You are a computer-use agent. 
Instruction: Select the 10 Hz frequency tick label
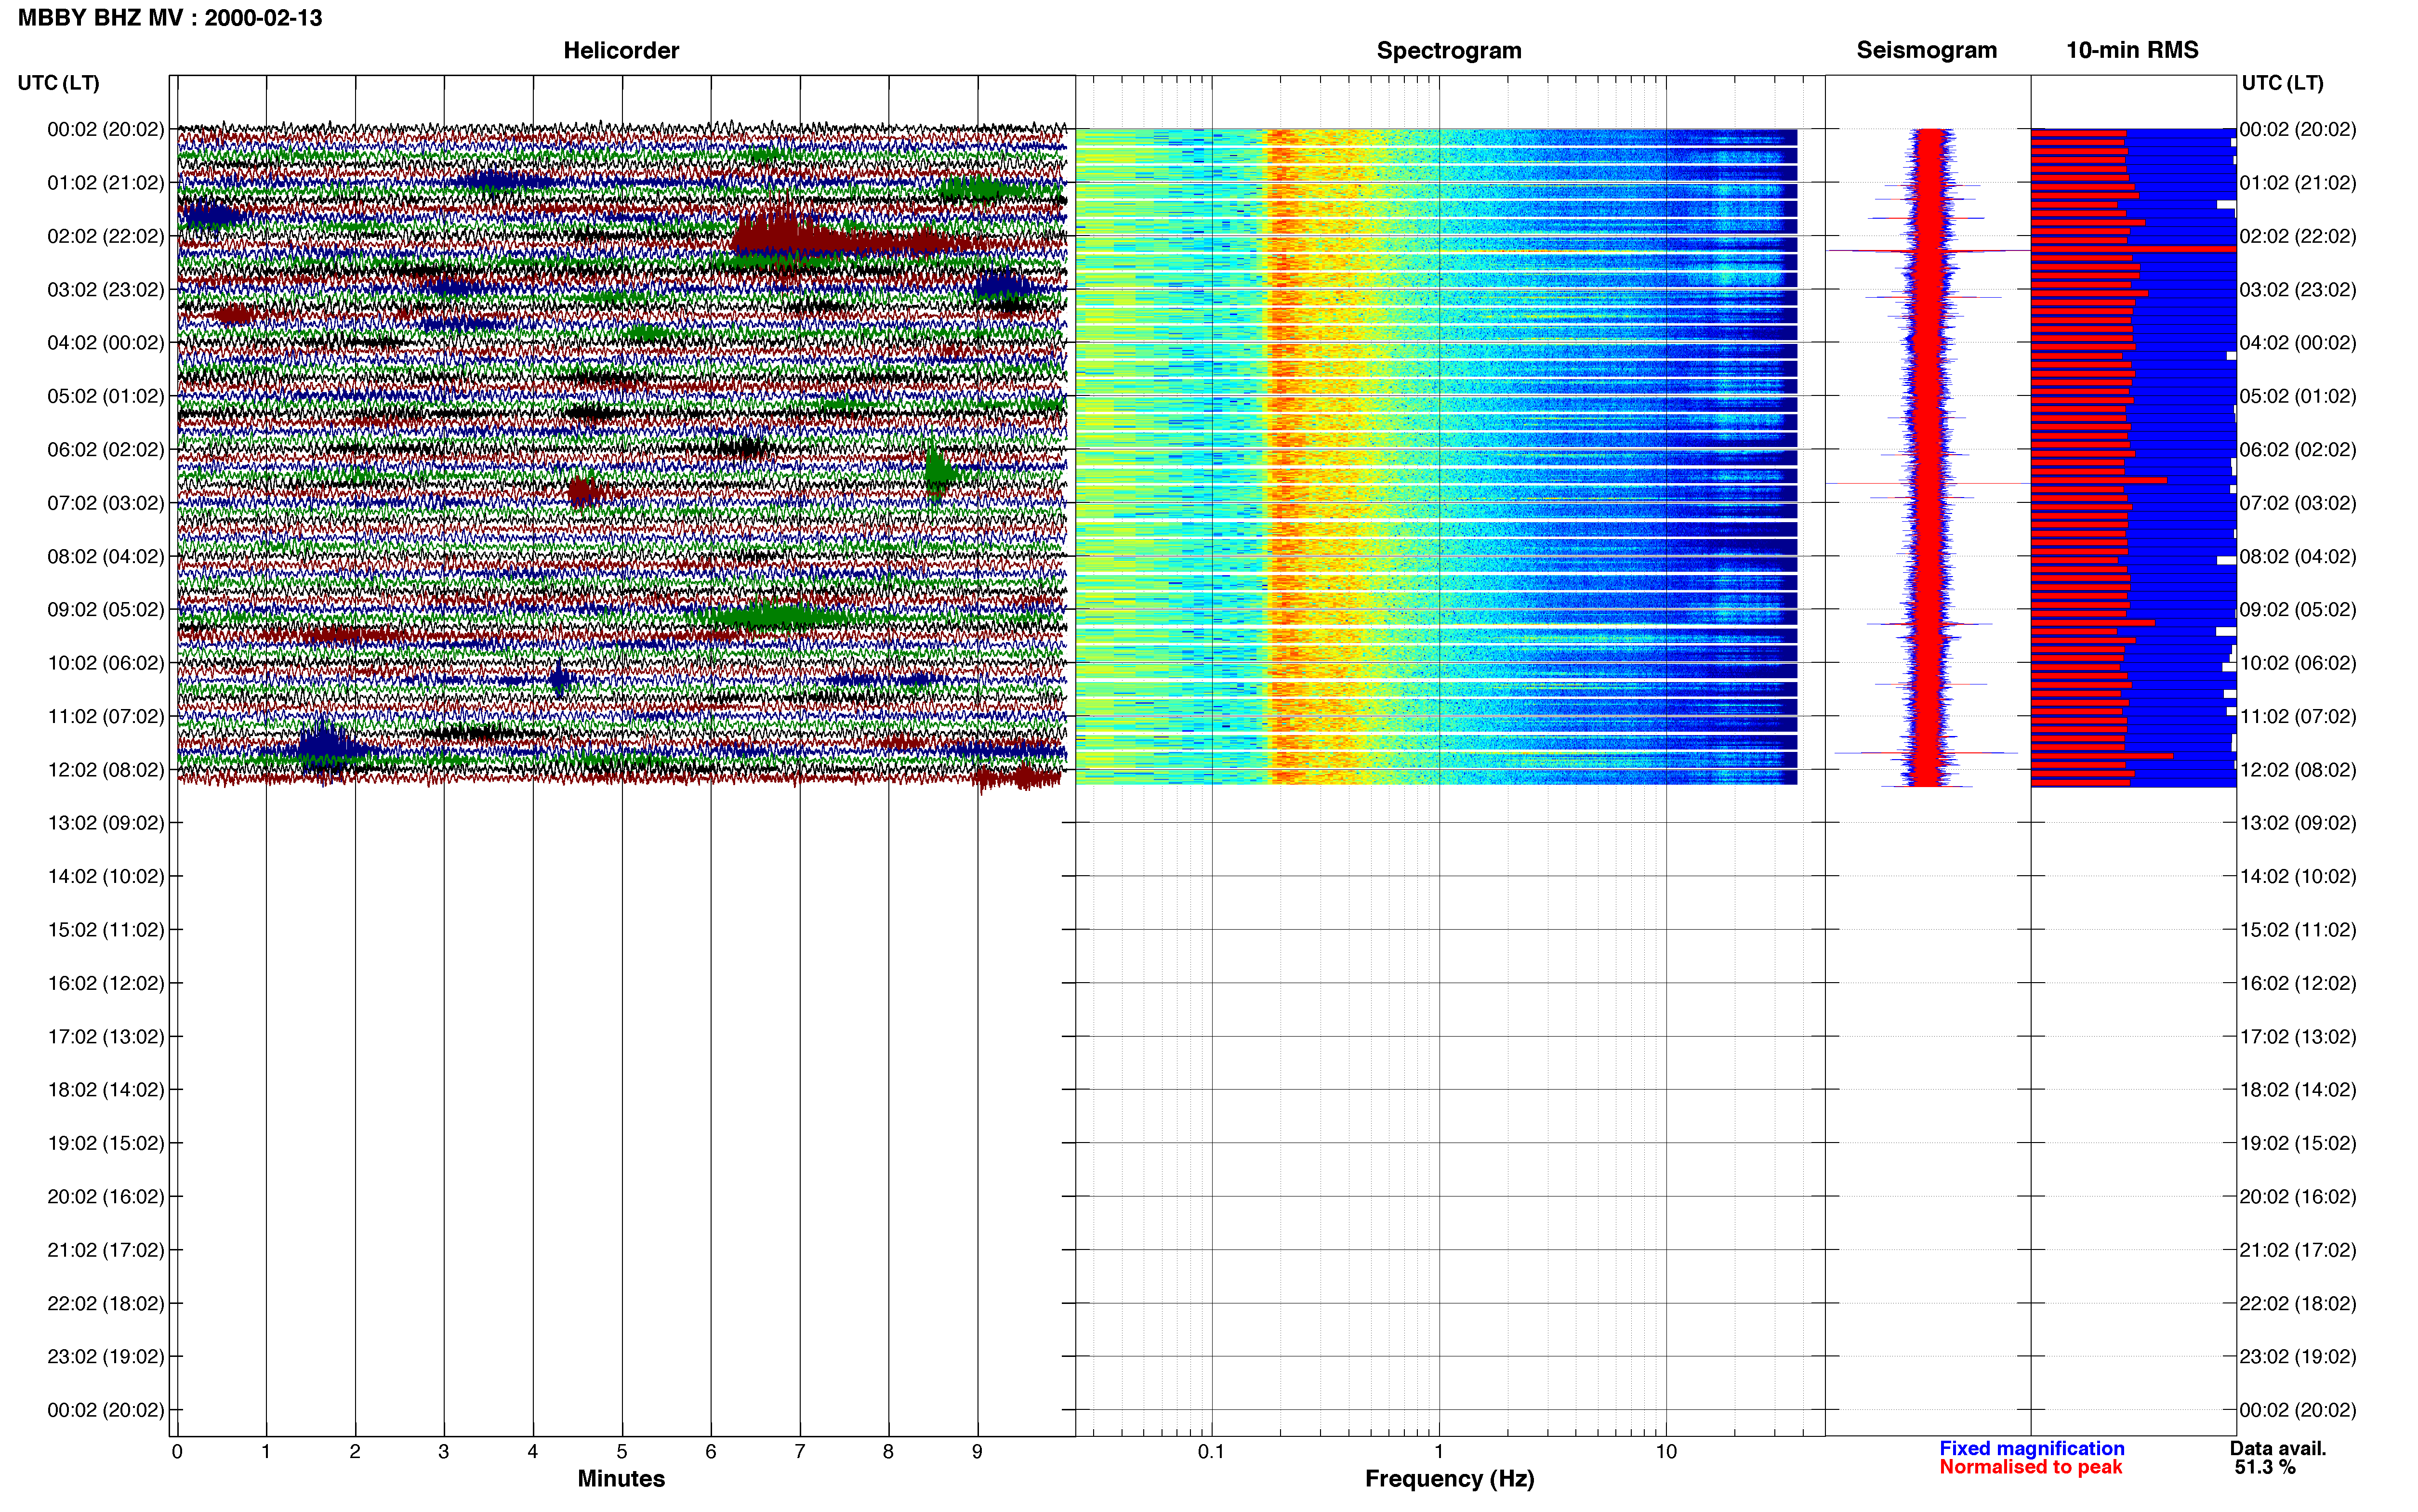[1666, 1451]
